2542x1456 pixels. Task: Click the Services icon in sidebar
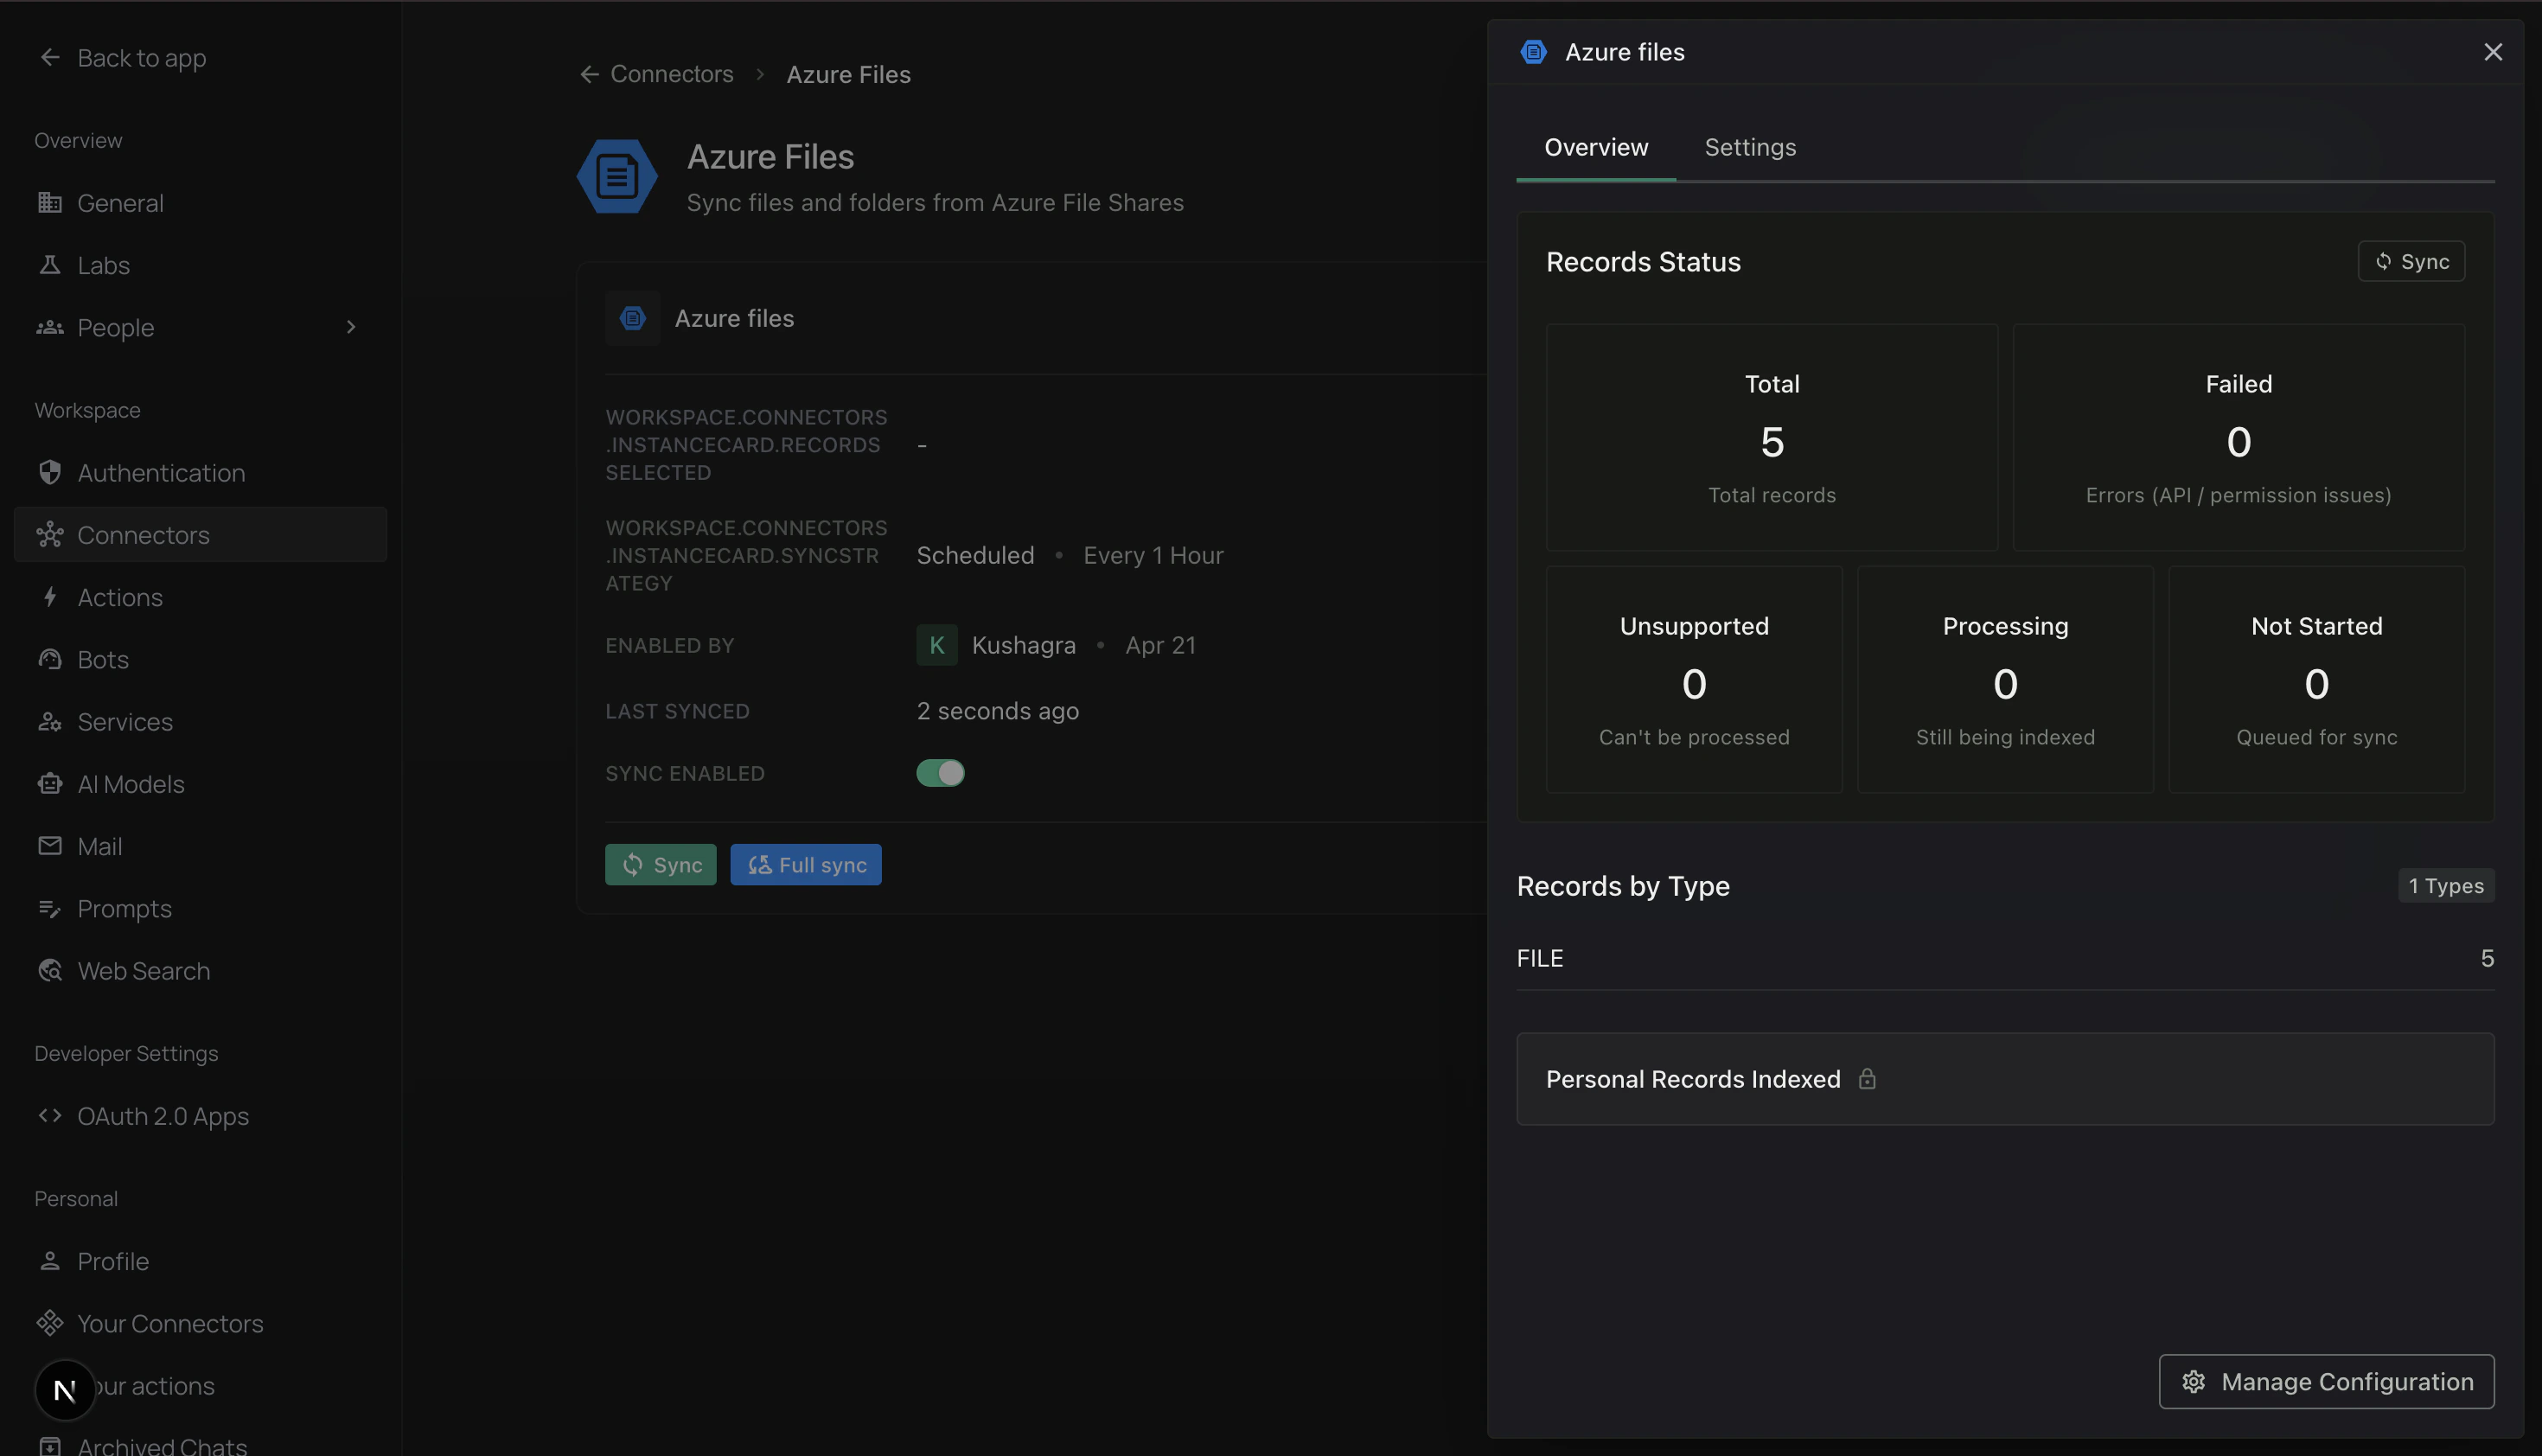tap(50, 721)
